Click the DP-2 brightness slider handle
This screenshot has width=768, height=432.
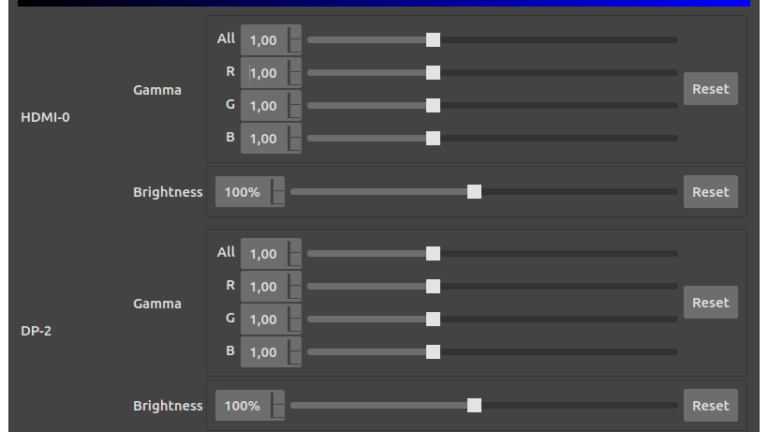[x=474, y=406]
